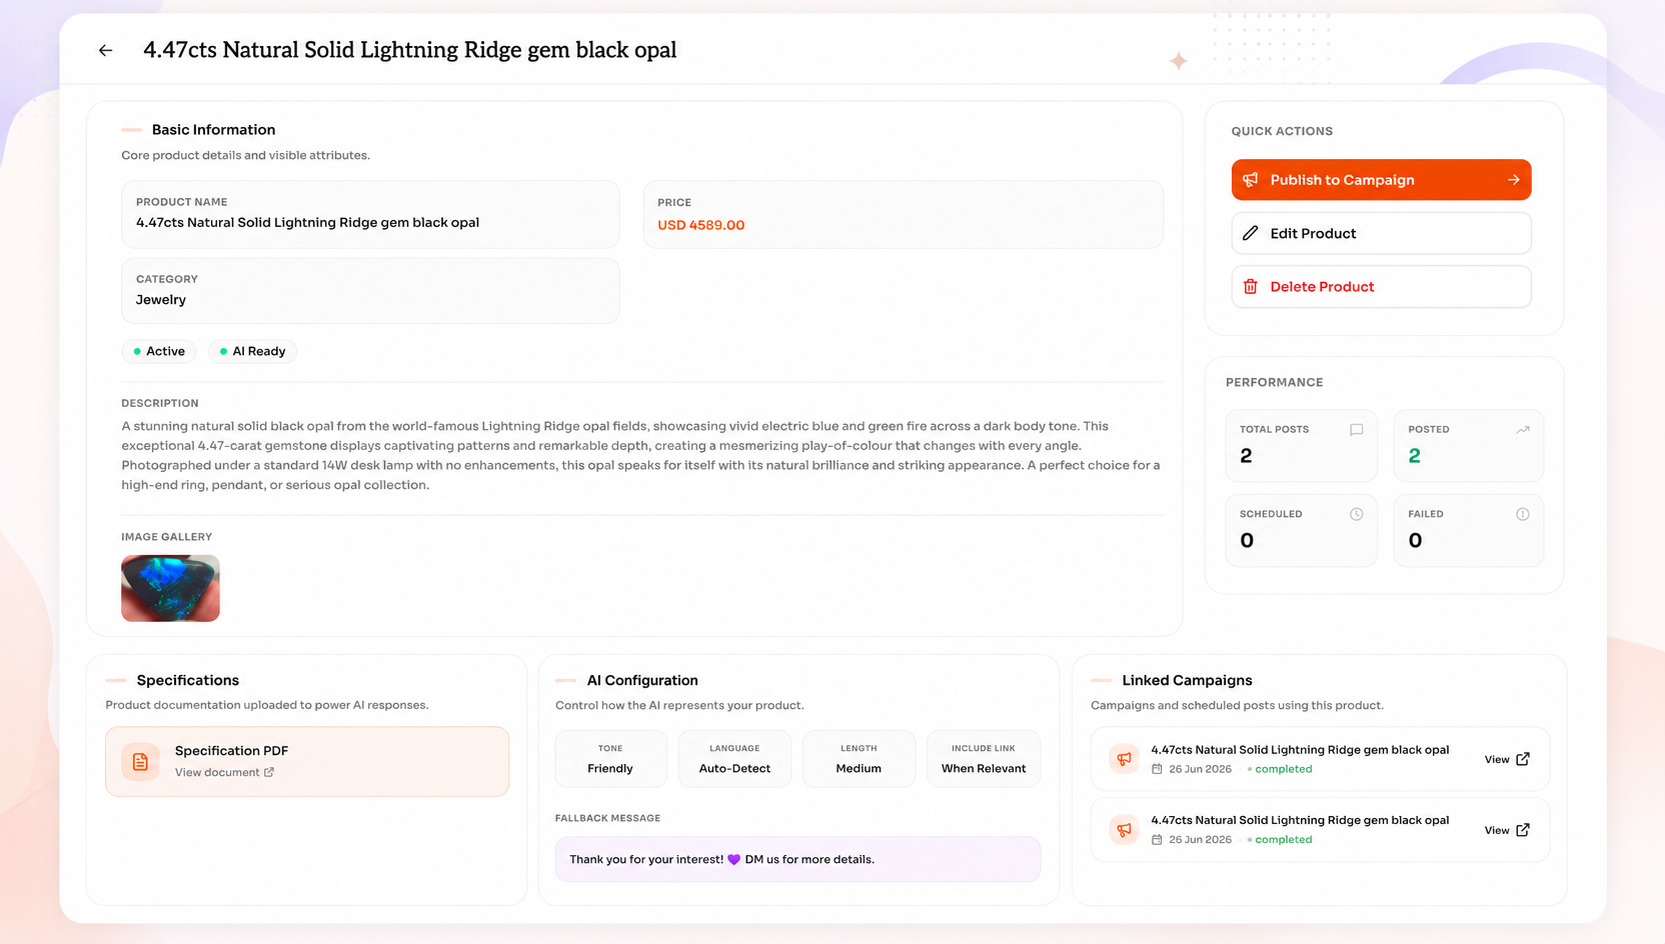Click the page title heading
Image resolution: width=1665 pixels, height=944 pixels.
409,50
